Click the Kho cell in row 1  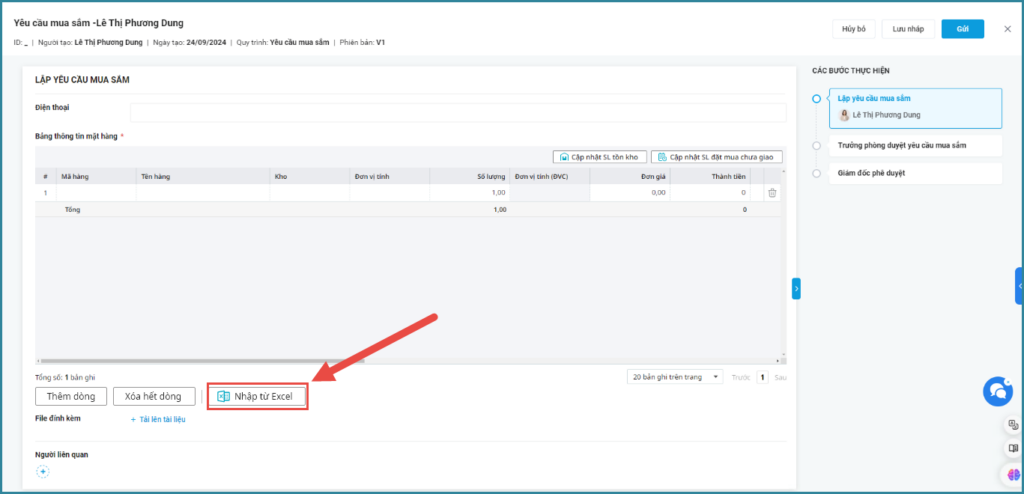[x=310, y=193]
